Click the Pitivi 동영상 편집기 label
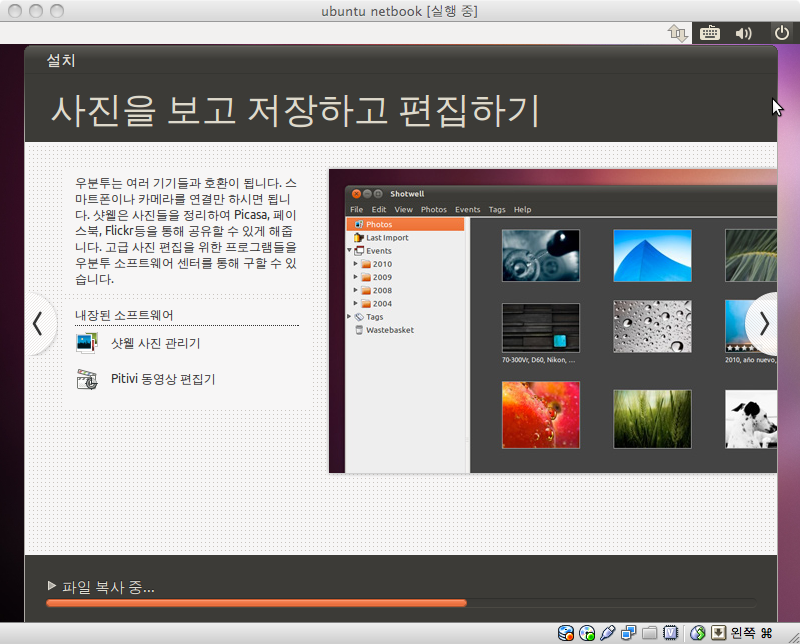This screenshot has width=800, height=644. click(163, 379)
